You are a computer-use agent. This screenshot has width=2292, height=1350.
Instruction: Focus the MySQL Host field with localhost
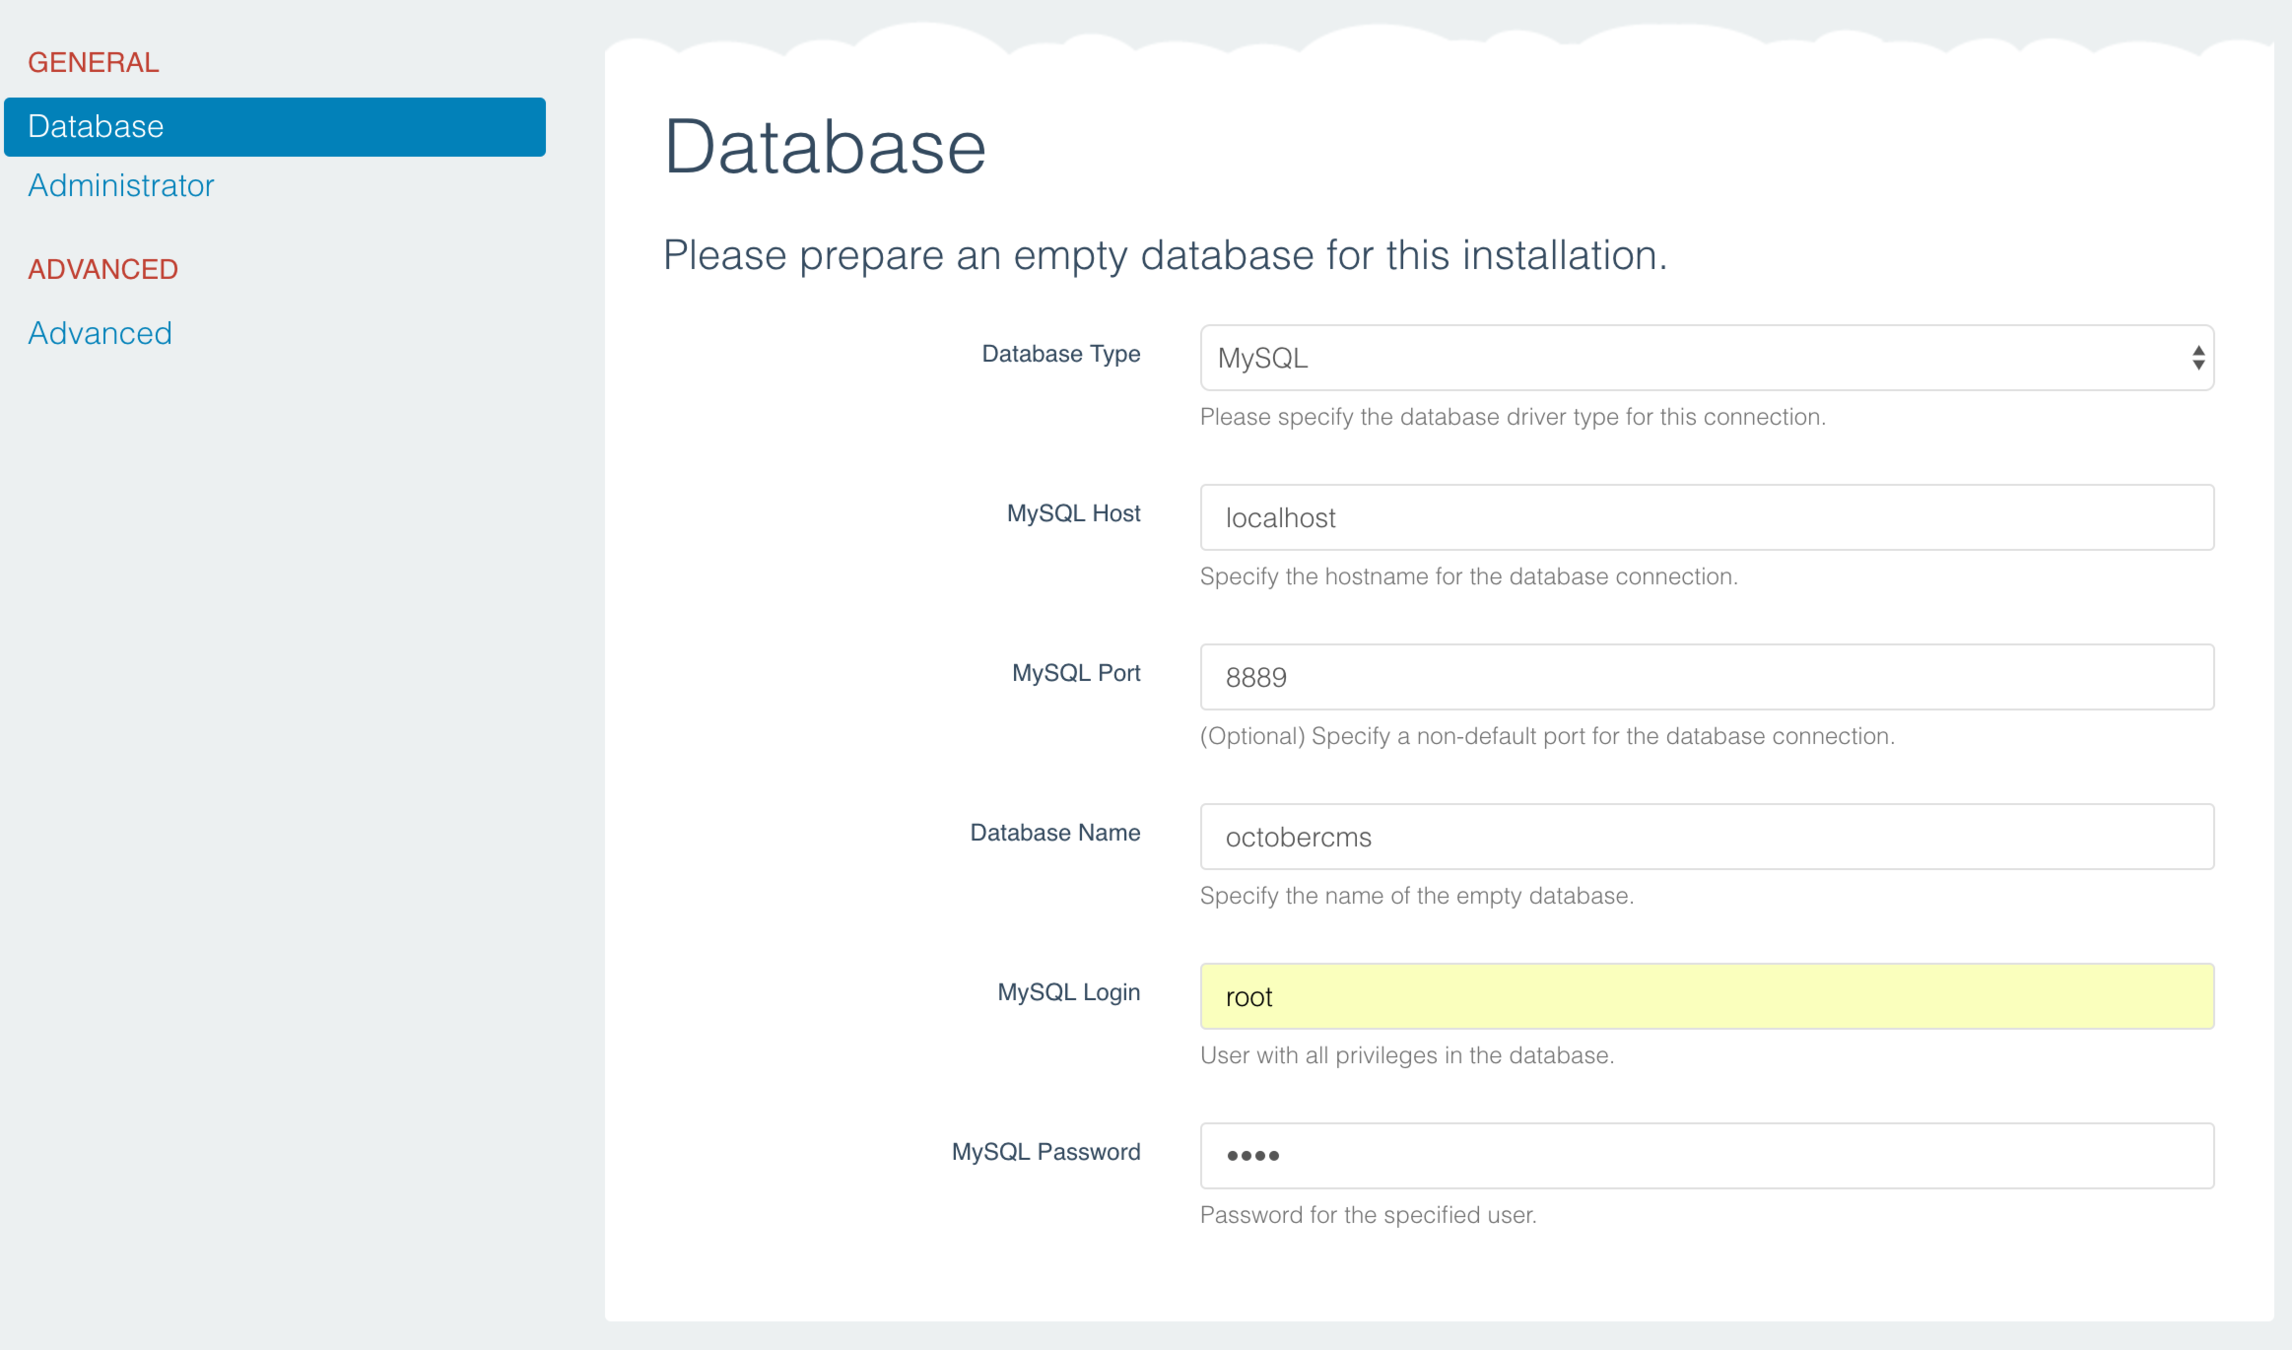tap(1706, 518)
